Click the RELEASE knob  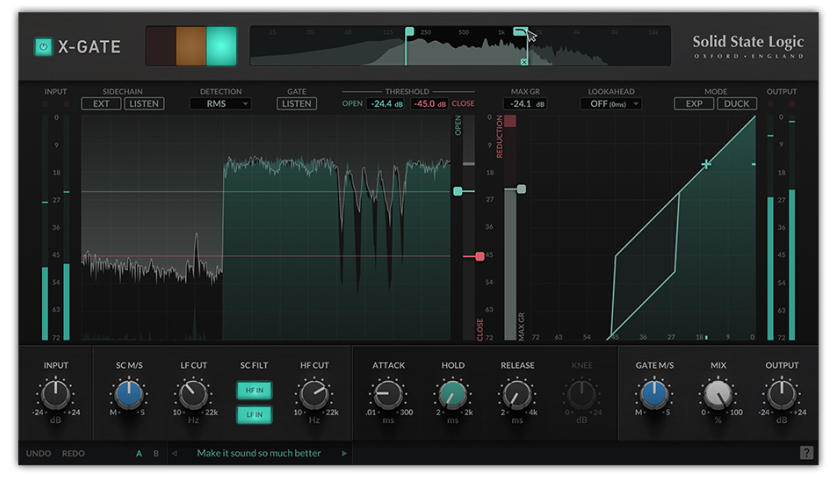[517, 394]
